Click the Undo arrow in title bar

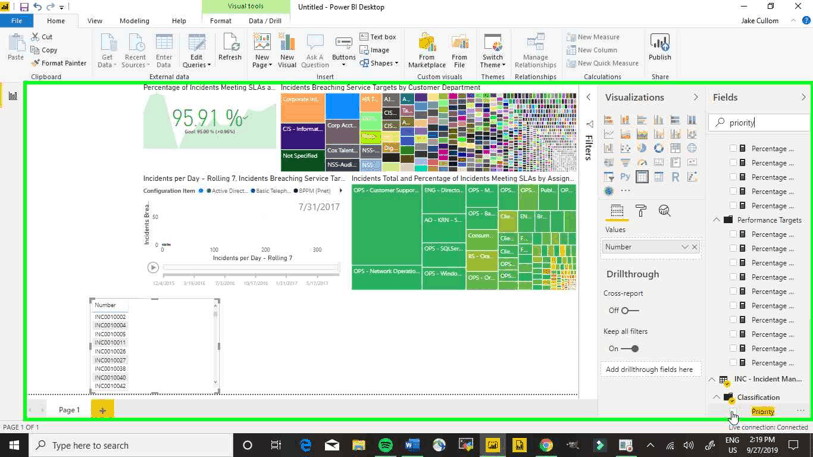37,7
